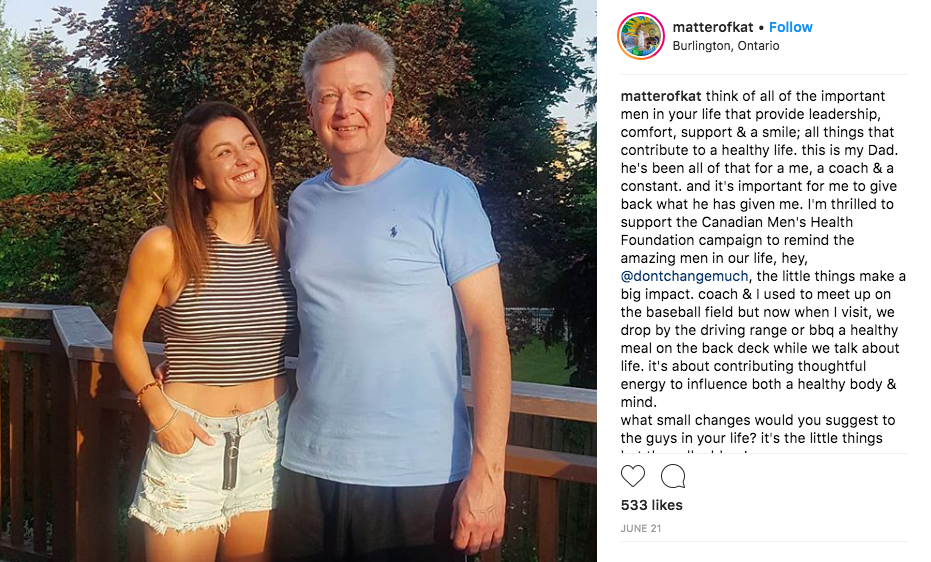931x562 pixels.
Task: Open the Burlington, Ontario location link
Action: click(725, 46)
